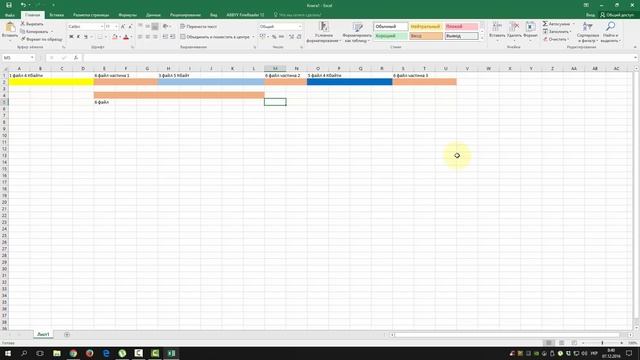Click add new sheet plus icon

click(x=67, y=335)
